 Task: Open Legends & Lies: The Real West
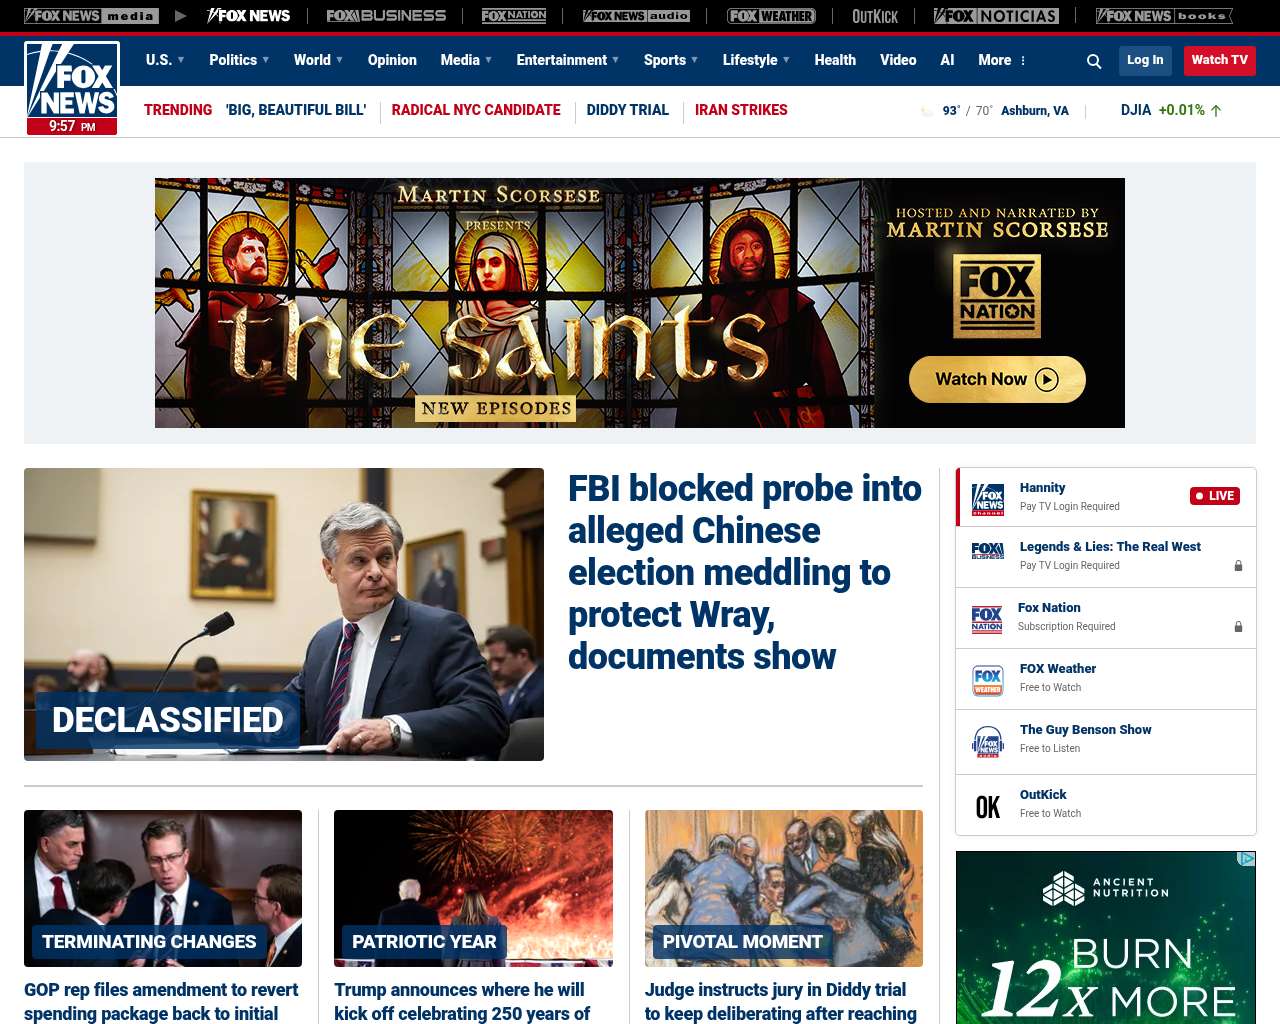tap(1106, 557)
